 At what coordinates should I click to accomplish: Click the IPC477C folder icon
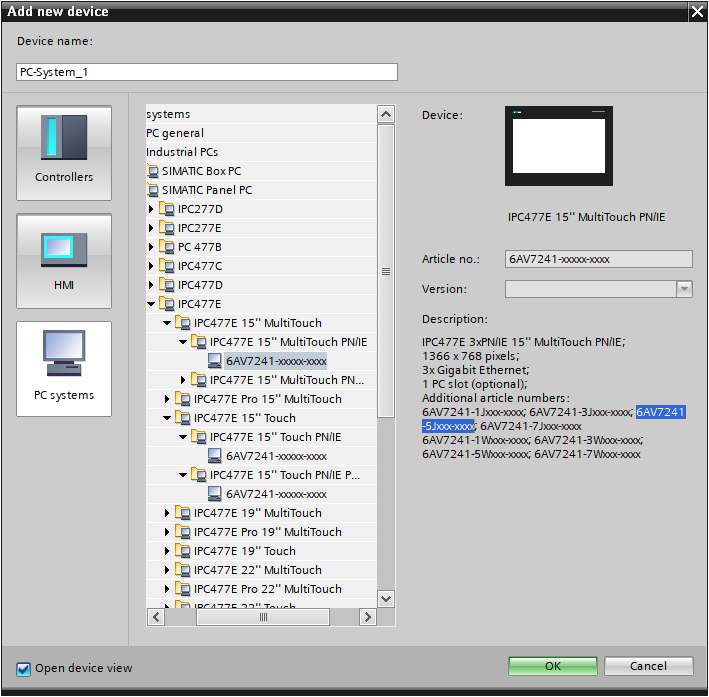[x=166, y=266]
